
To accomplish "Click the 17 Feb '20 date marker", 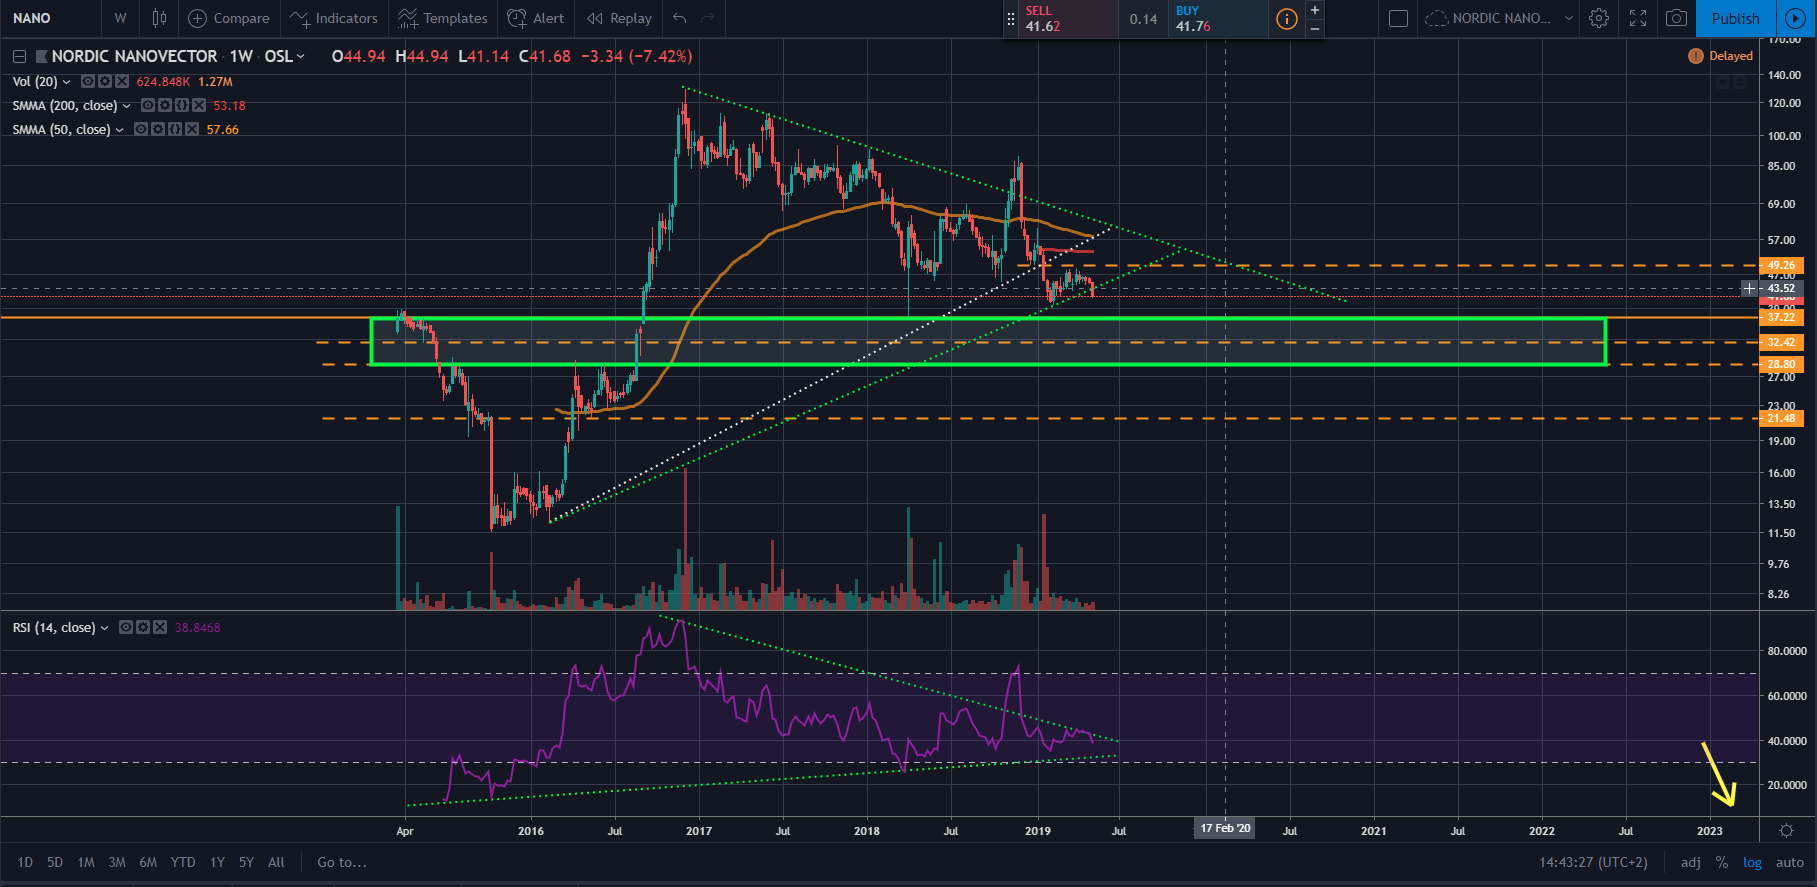I will pos(1225,828).
